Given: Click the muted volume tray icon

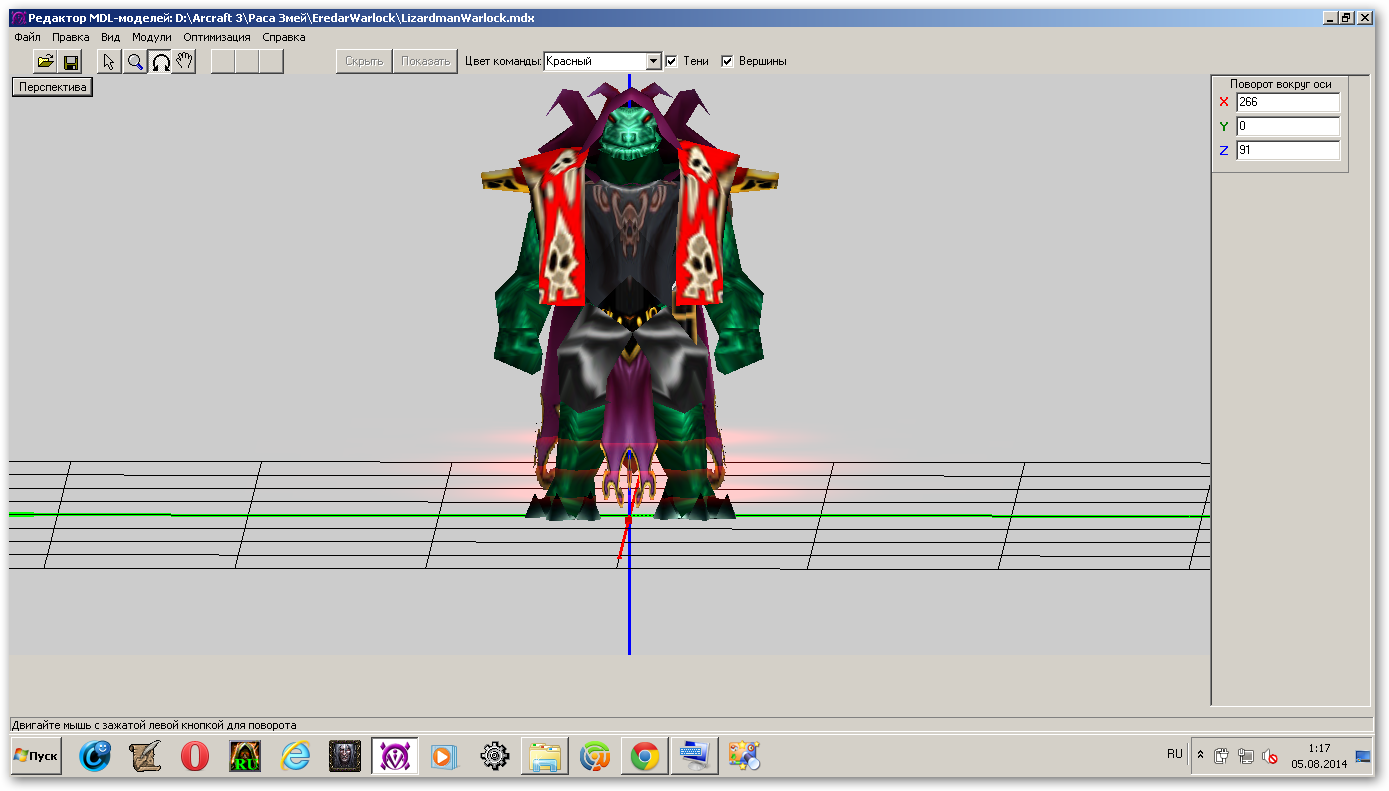Looking at the screenshot, I should pyautogui.click(x=1270, y=757).
